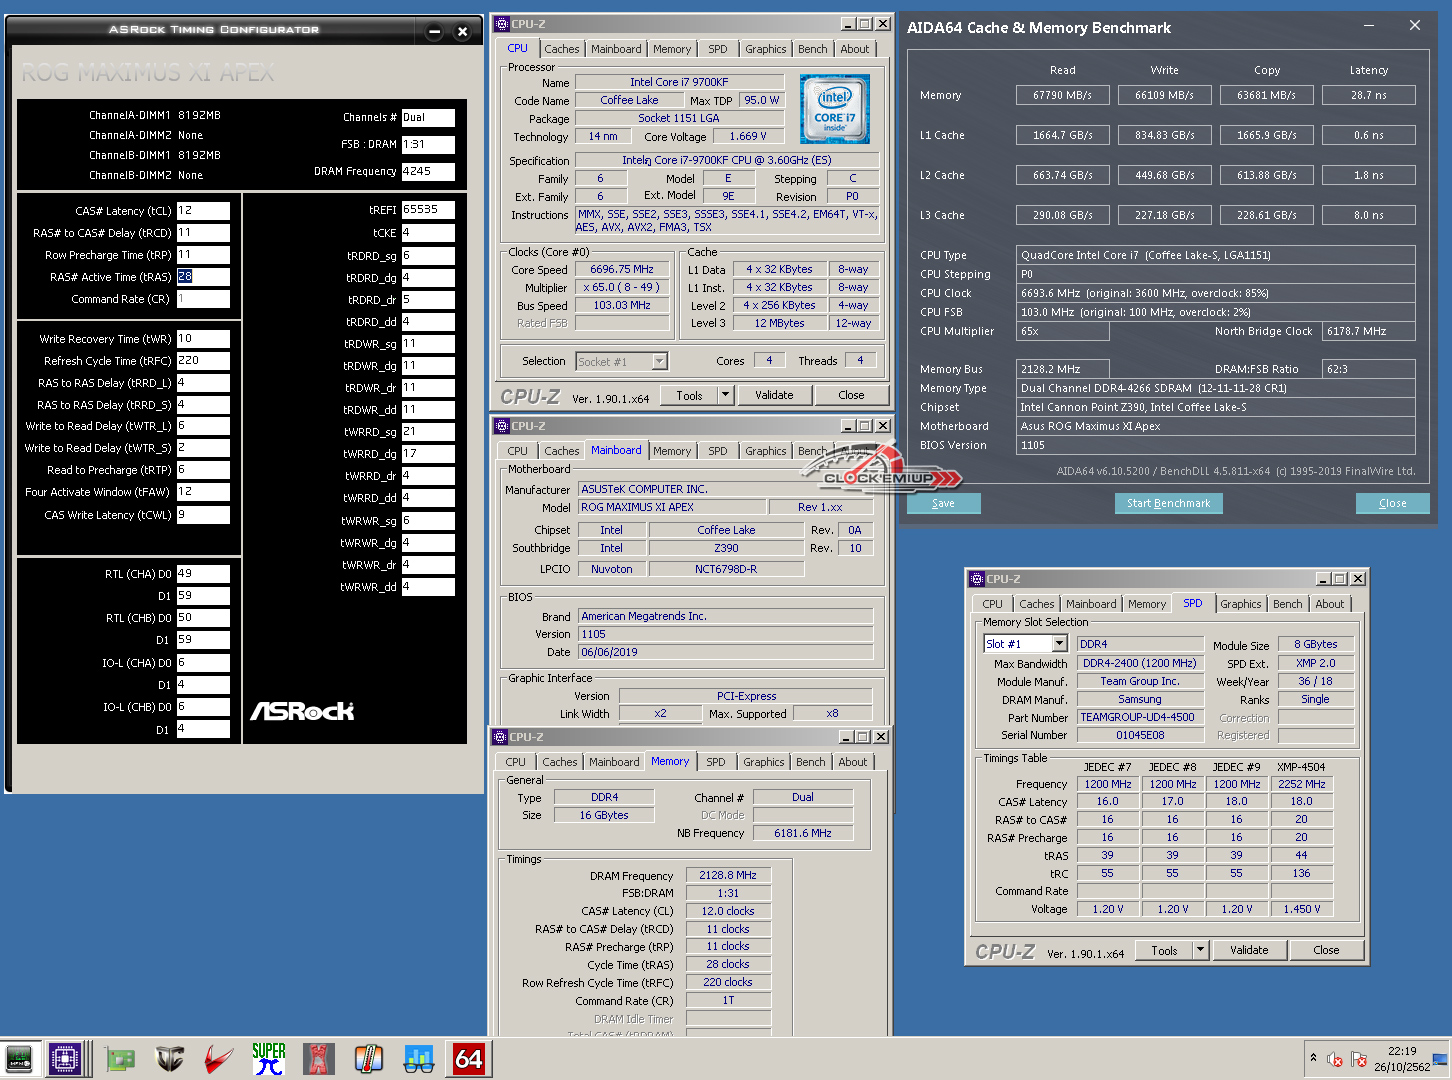Image resolution: width=1452 pixels, height=1080 pixels.
Task: Close the ASRock Timing Configurator window
Action: (462, 31)
